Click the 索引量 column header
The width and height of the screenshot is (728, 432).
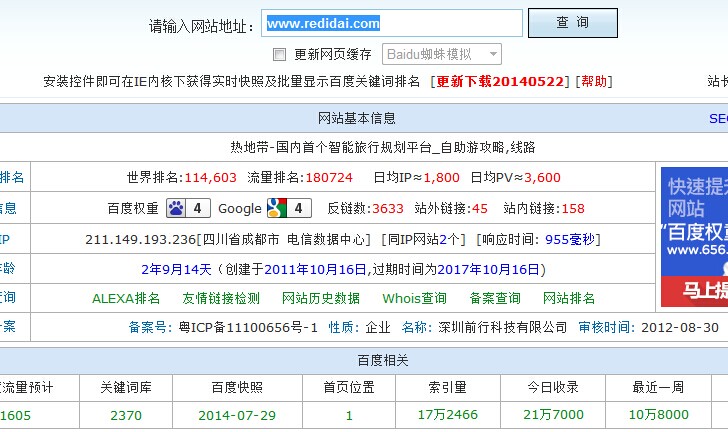point(448,387)
